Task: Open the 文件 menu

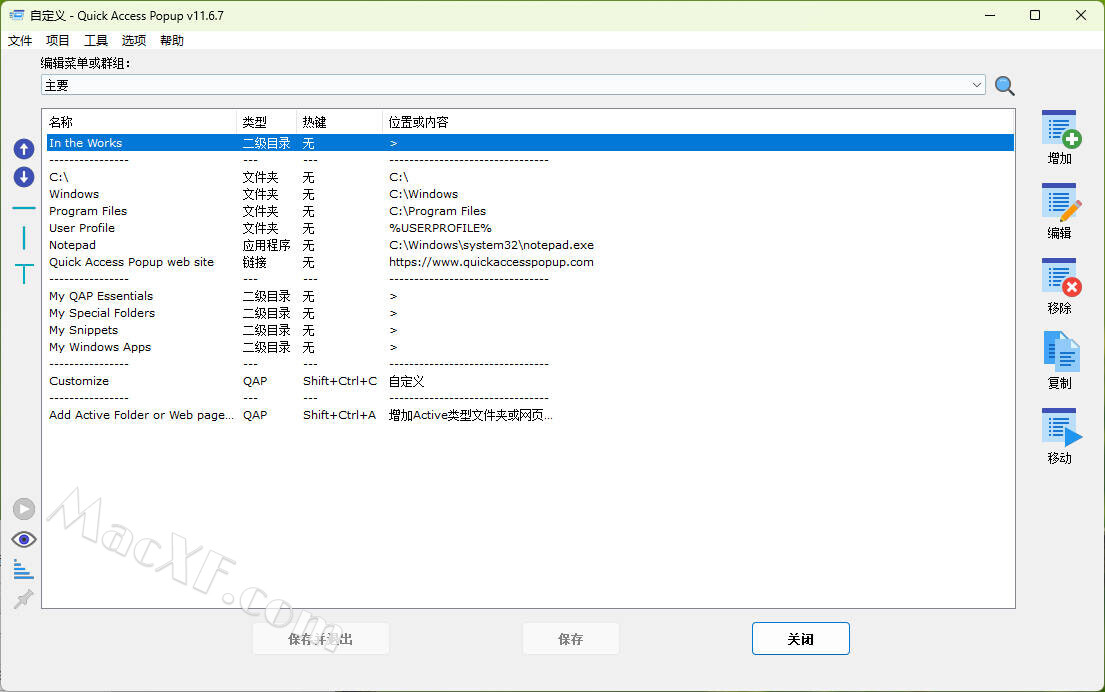Action: (x=20, y=41)
